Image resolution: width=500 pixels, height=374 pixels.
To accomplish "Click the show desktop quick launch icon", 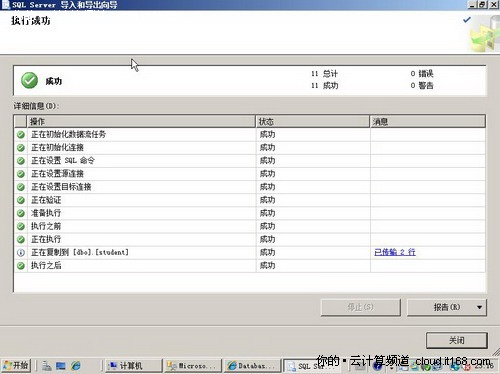I will pyautogui.click(x=61, y=366).
